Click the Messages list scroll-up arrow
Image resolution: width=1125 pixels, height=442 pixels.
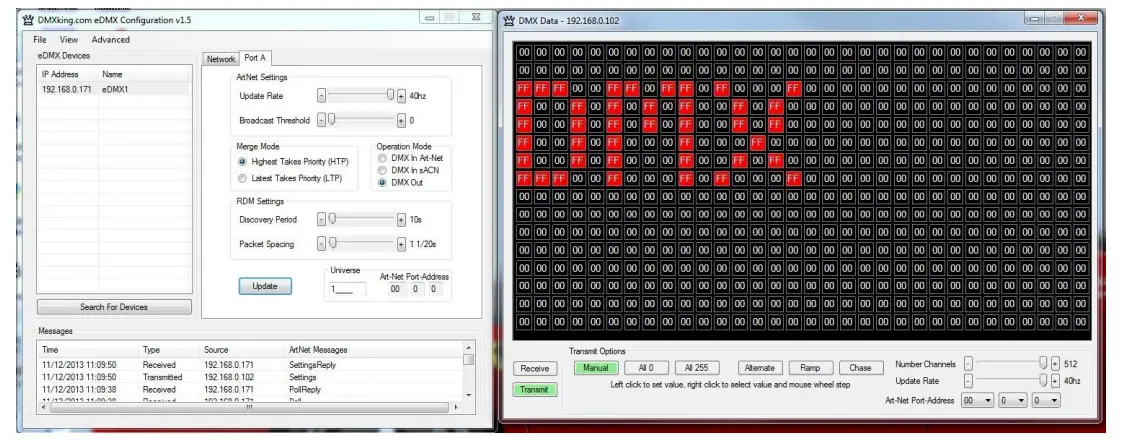pyautogui.click(x=469, y=348)
